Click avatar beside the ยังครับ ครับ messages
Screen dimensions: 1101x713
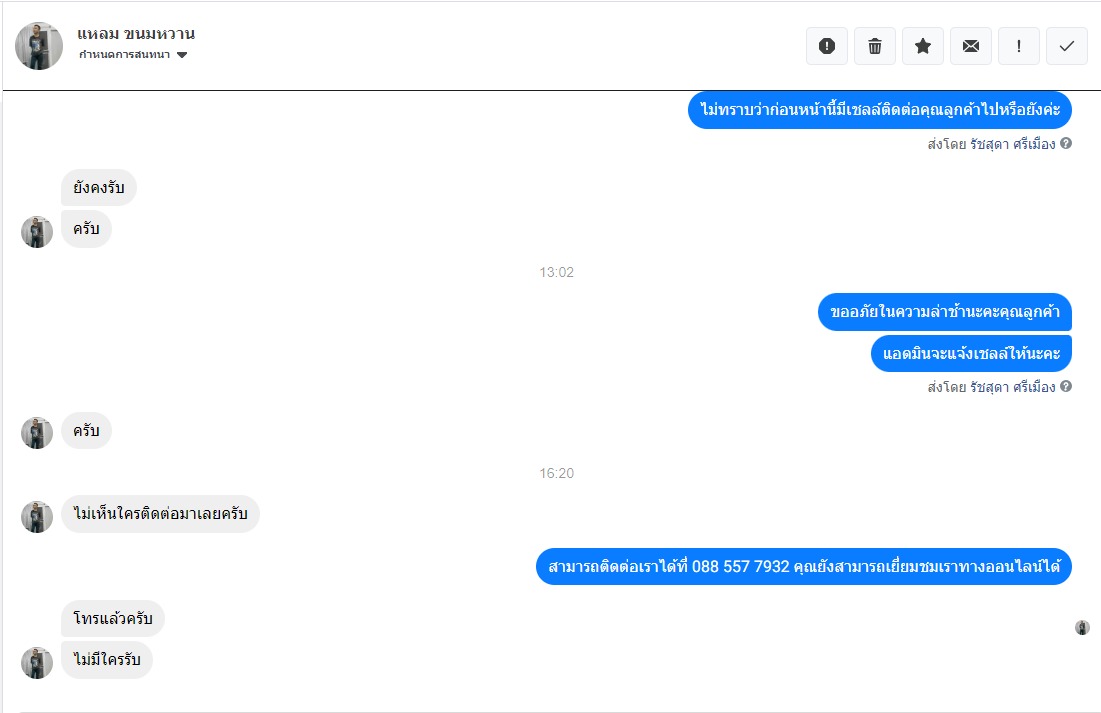coord(37,231)
